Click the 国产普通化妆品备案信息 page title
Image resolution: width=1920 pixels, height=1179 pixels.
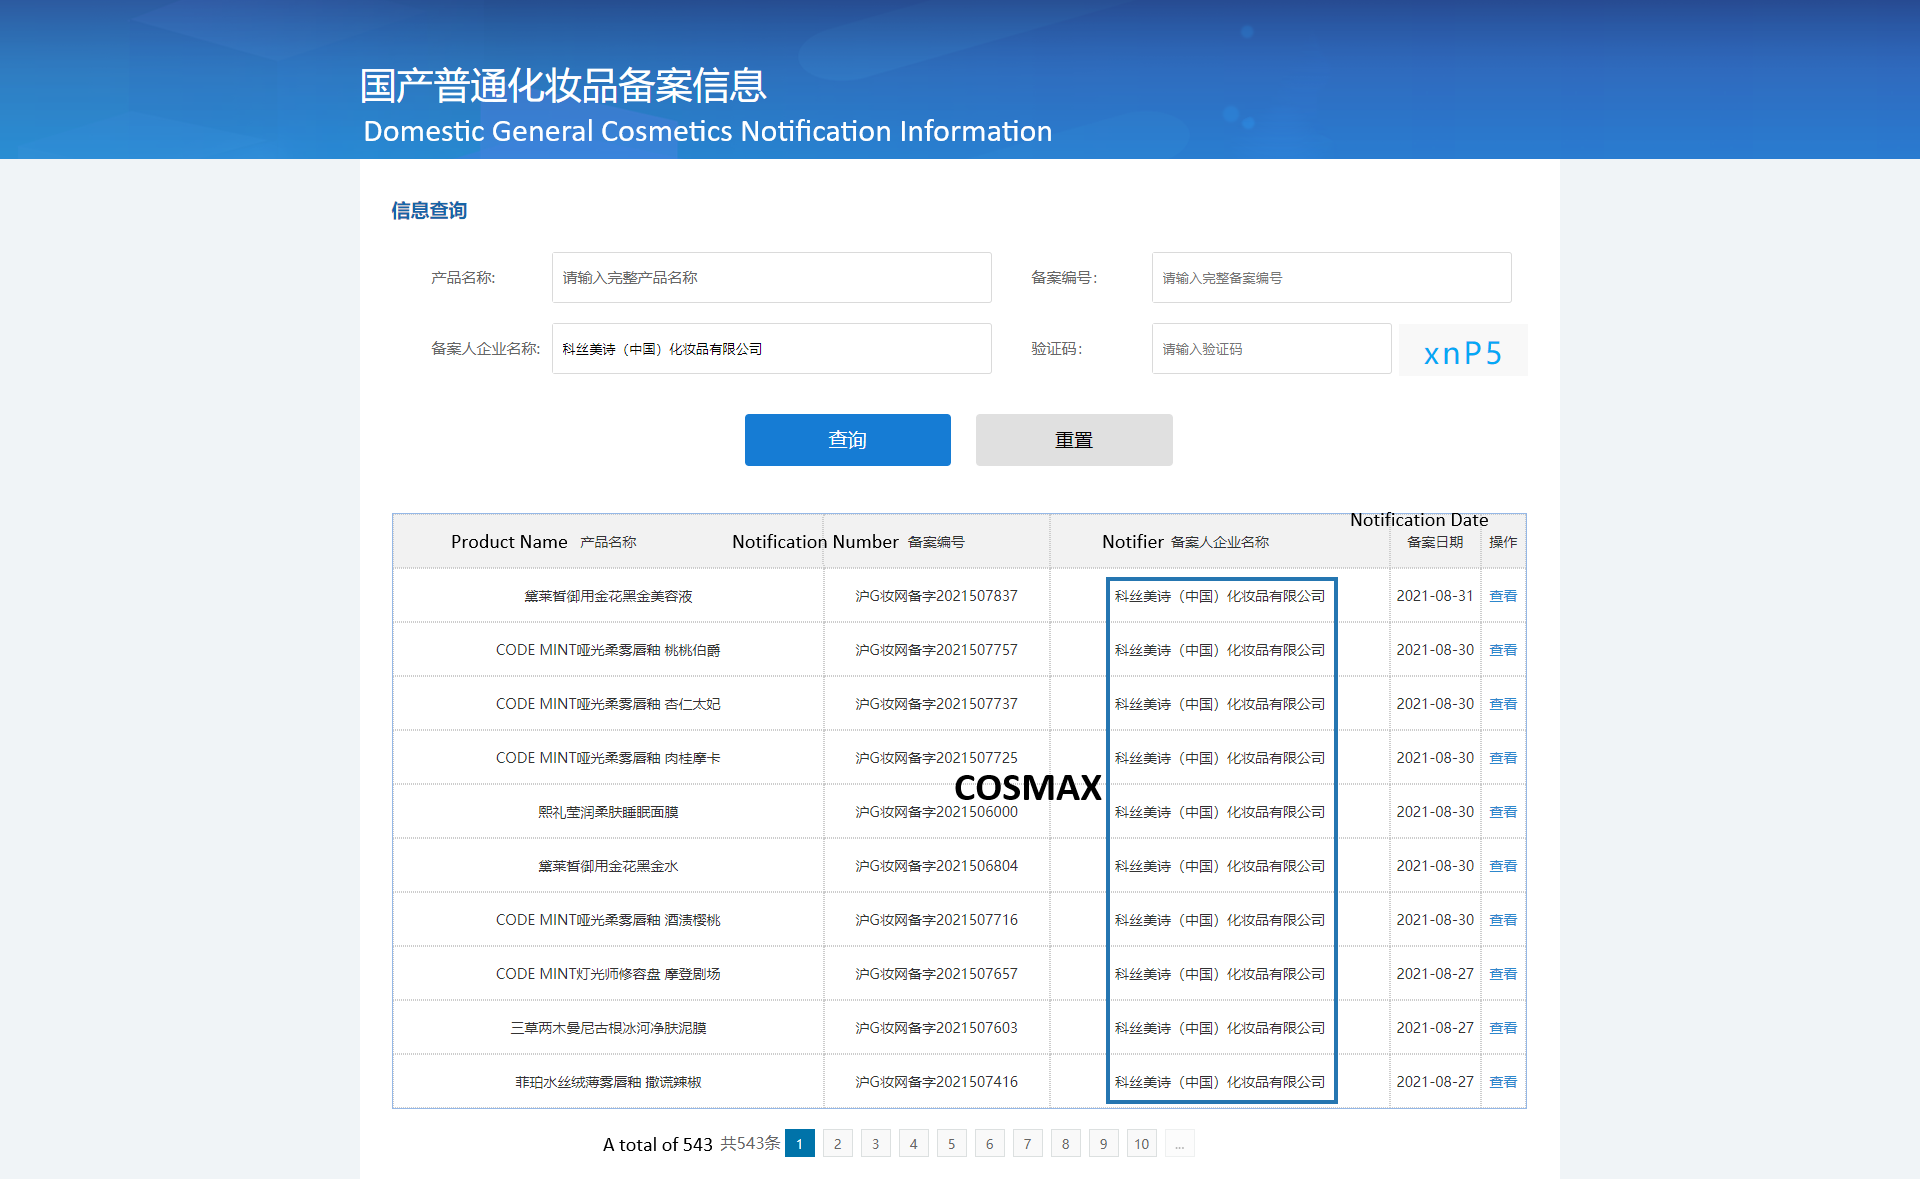point(563,86)
